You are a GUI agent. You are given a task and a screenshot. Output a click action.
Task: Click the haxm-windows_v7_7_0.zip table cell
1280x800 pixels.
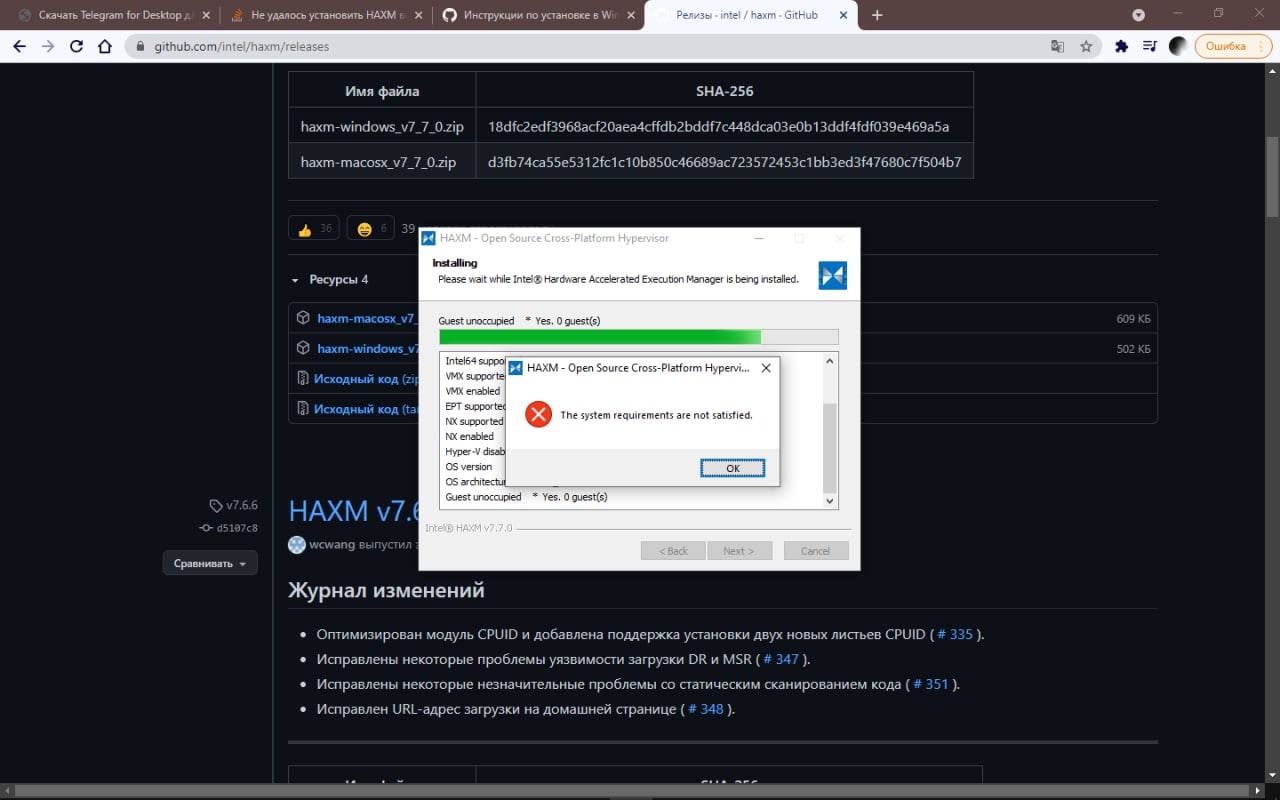382,127
